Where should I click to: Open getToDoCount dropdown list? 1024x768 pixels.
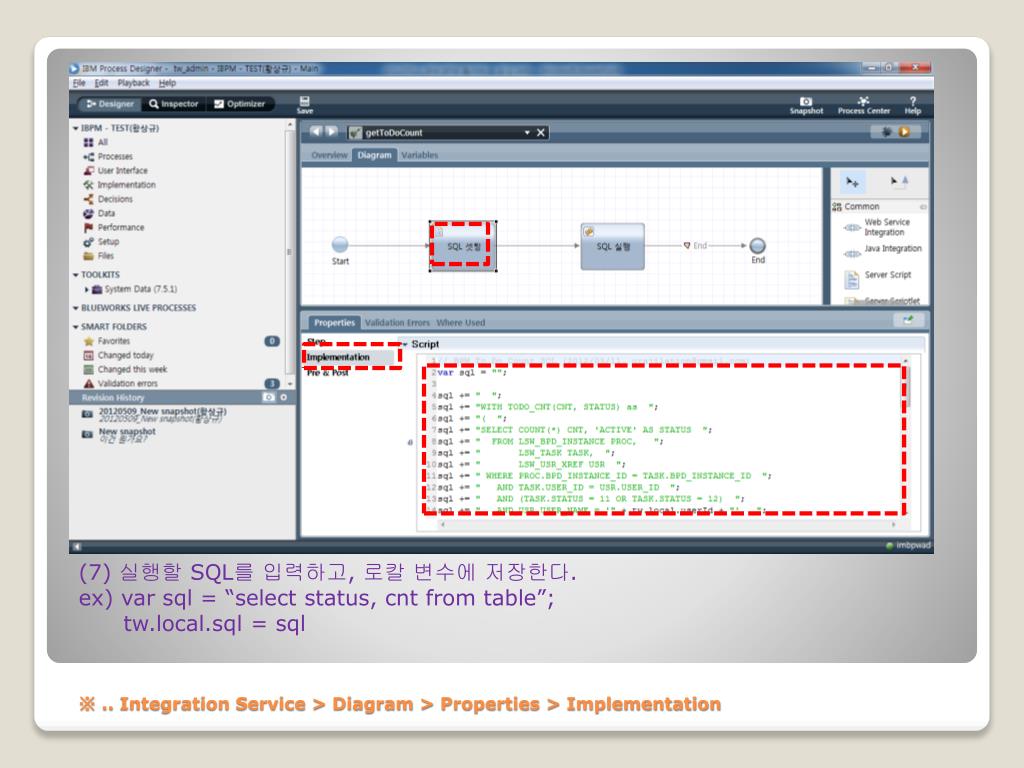point(526,133)
